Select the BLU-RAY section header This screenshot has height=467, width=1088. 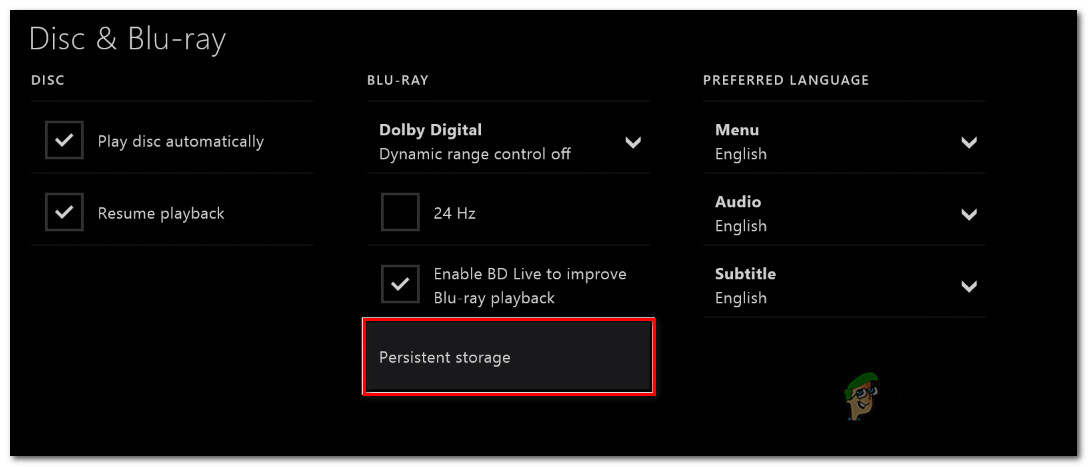(397, 80)
